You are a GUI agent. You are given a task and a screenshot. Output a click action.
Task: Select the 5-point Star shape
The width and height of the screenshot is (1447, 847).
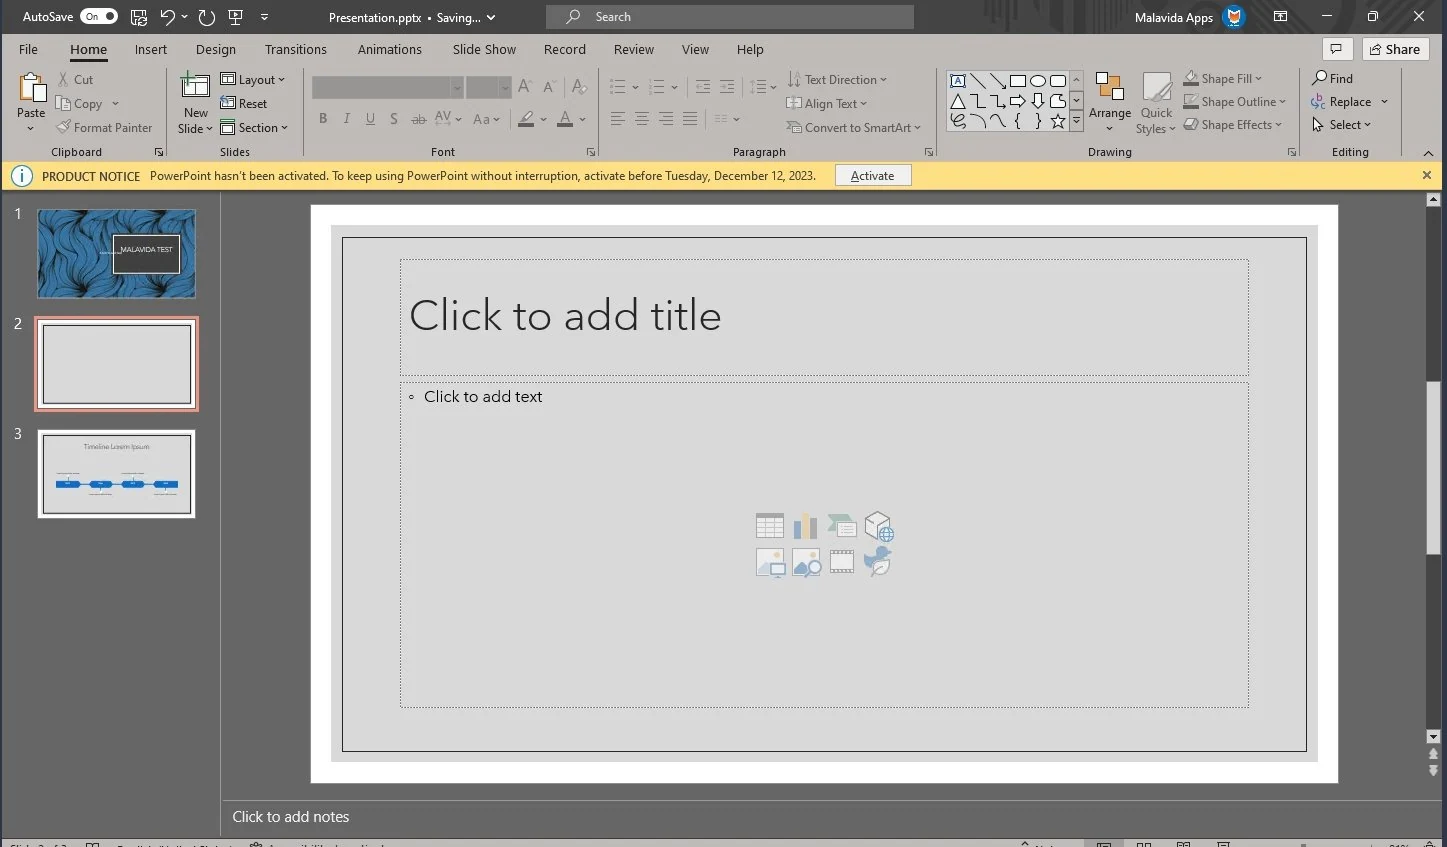(1058, 121)
